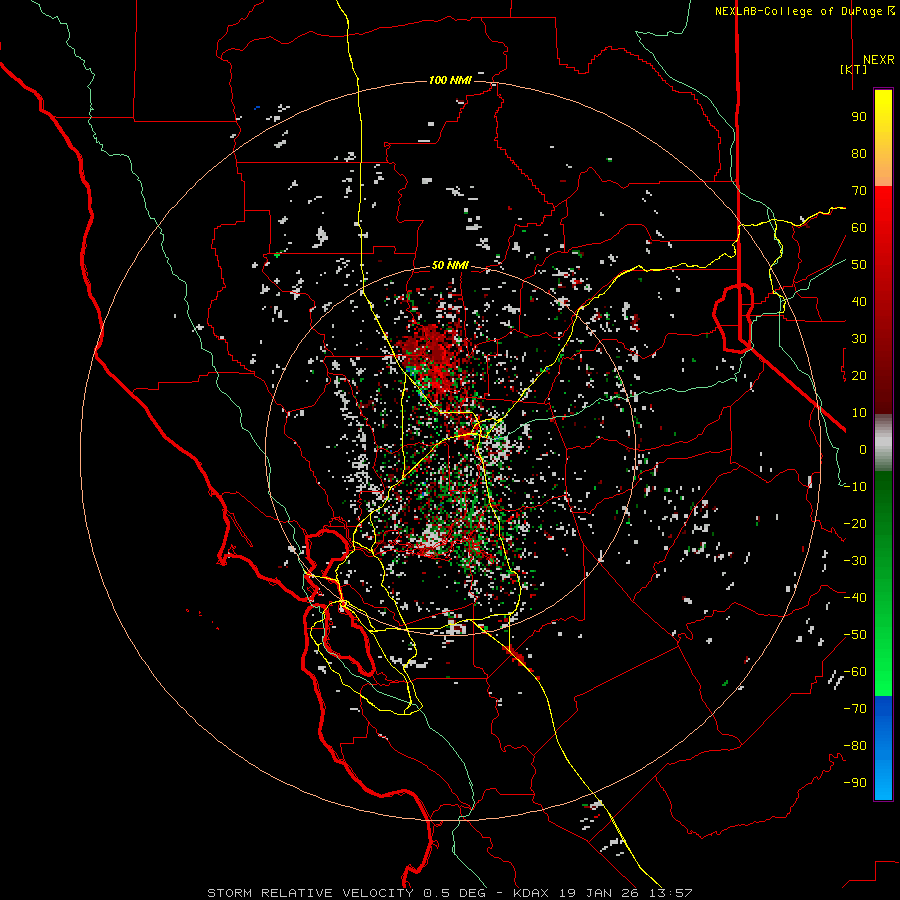Click the "19 JAN 26" date text
The image size is (900, 900).
point(599,893)
